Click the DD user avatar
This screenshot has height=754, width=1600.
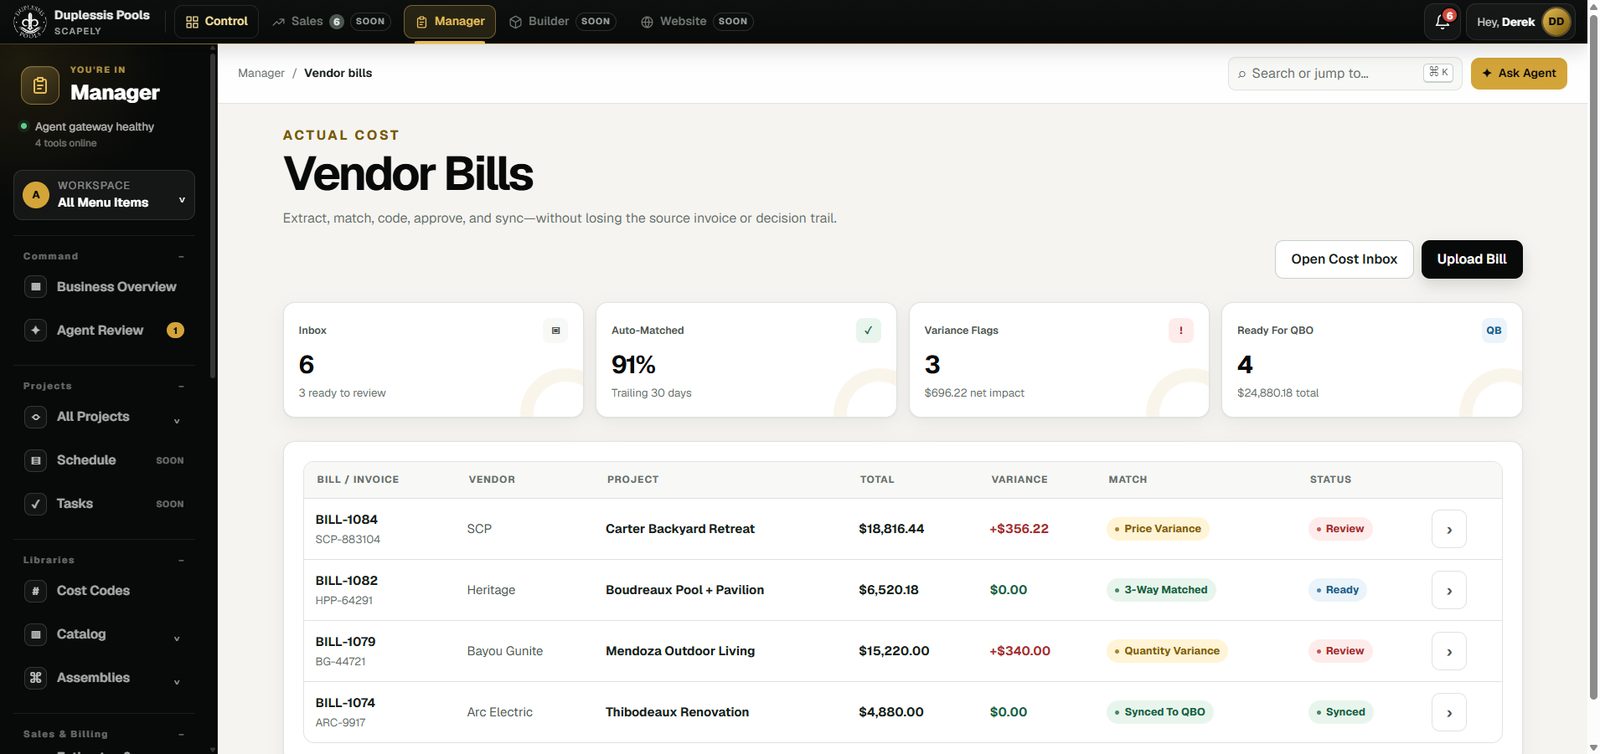coord(1556,21)
